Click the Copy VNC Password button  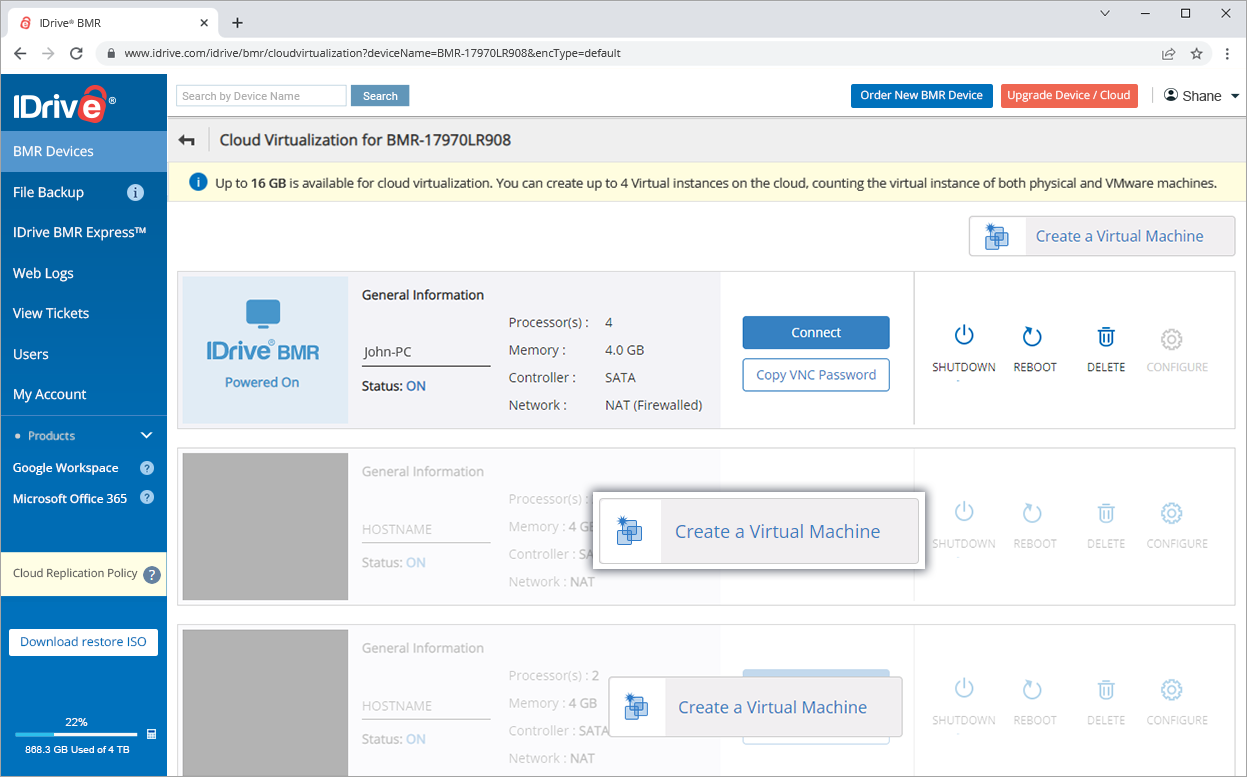click(x=815, y=375)
